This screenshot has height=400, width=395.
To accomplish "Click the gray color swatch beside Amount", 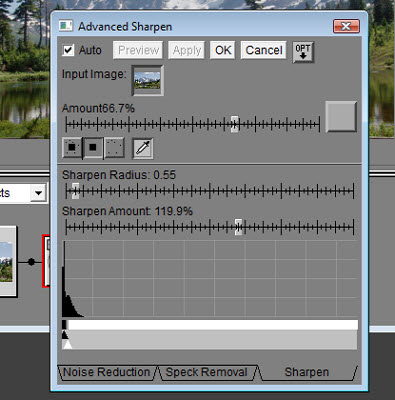I will pos(341,117).
